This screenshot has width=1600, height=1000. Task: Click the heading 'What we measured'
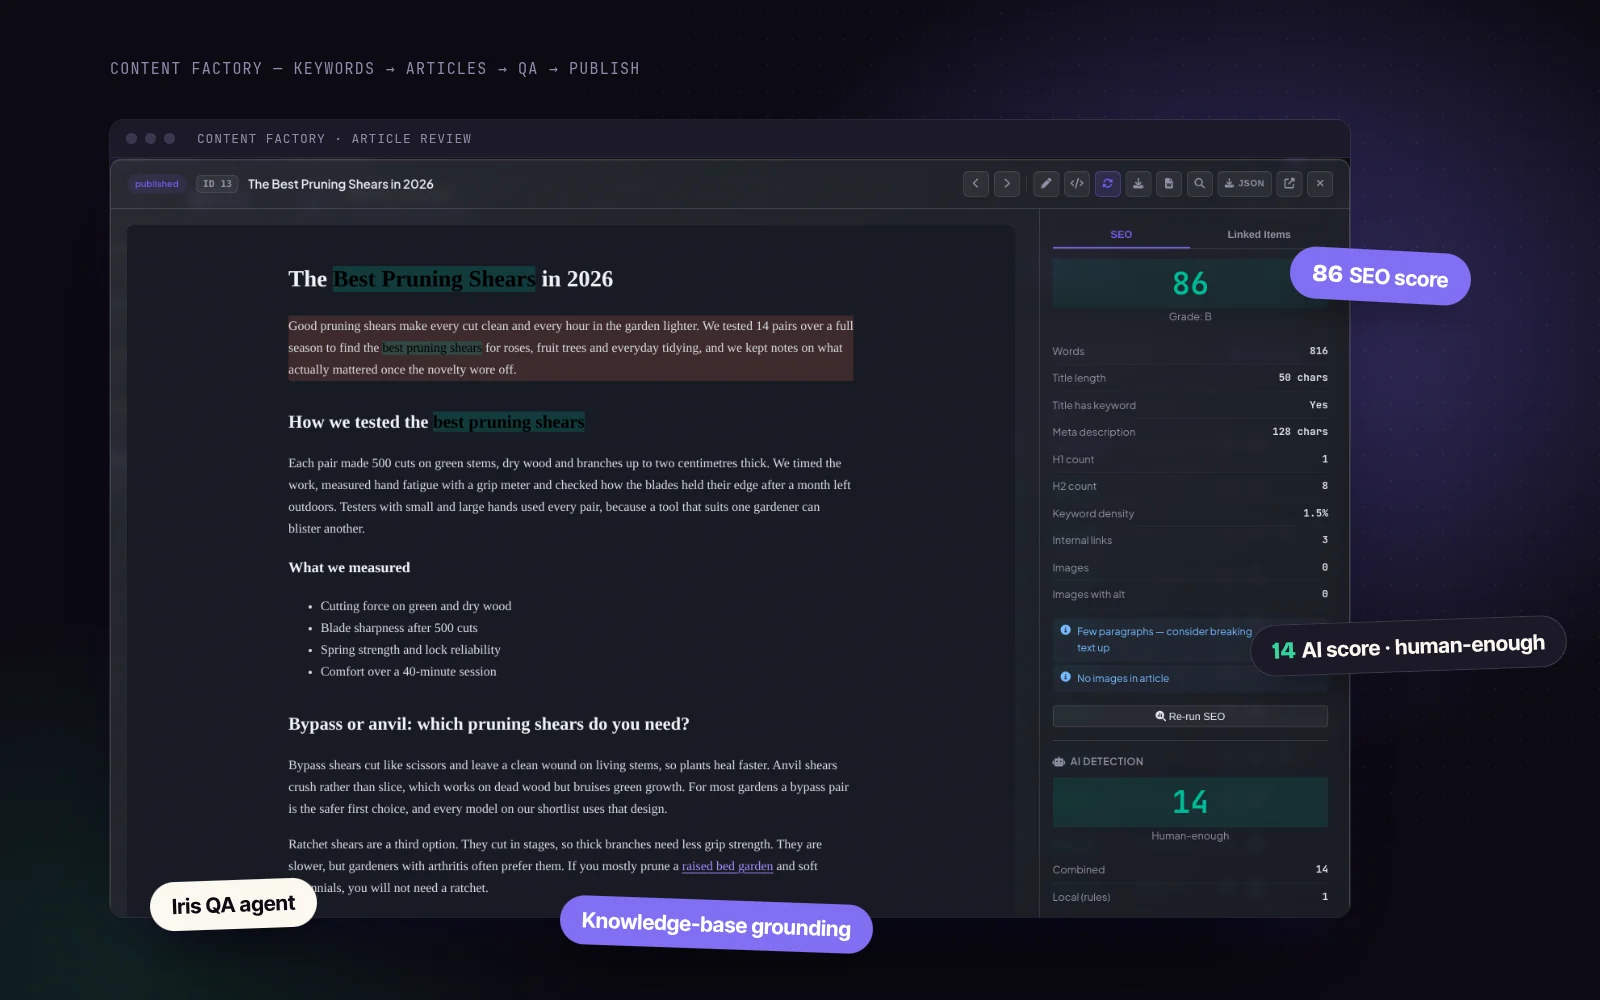click(349, 567)
